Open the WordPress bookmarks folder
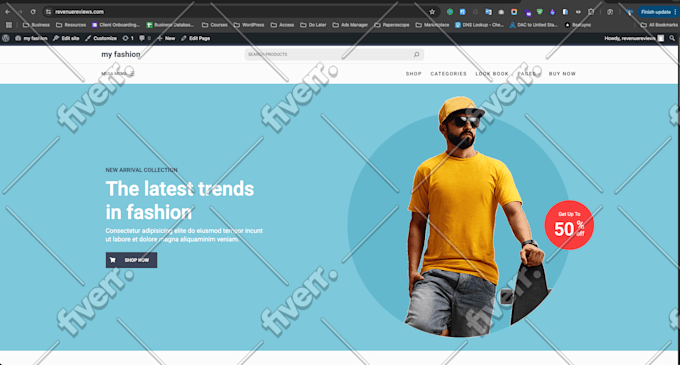680x365 pixels. click(249, 25)
